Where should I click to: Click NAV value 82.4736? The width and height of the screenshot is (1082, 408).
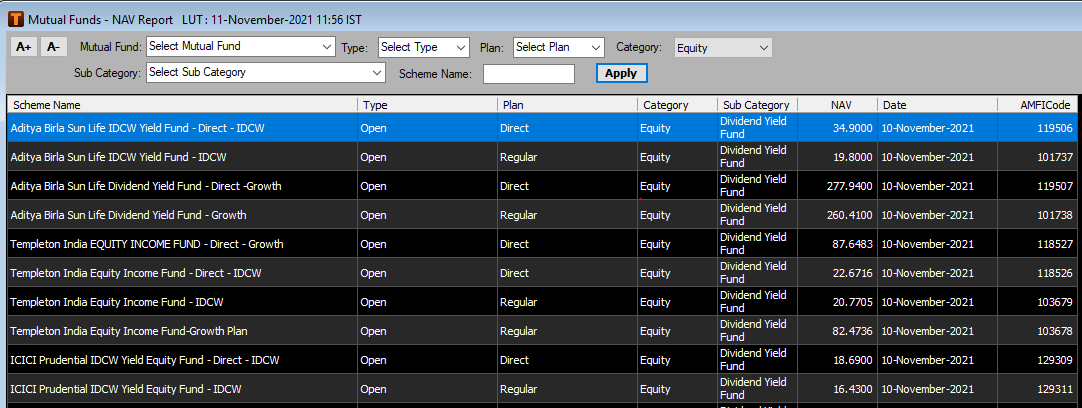[x=852, y=331]
